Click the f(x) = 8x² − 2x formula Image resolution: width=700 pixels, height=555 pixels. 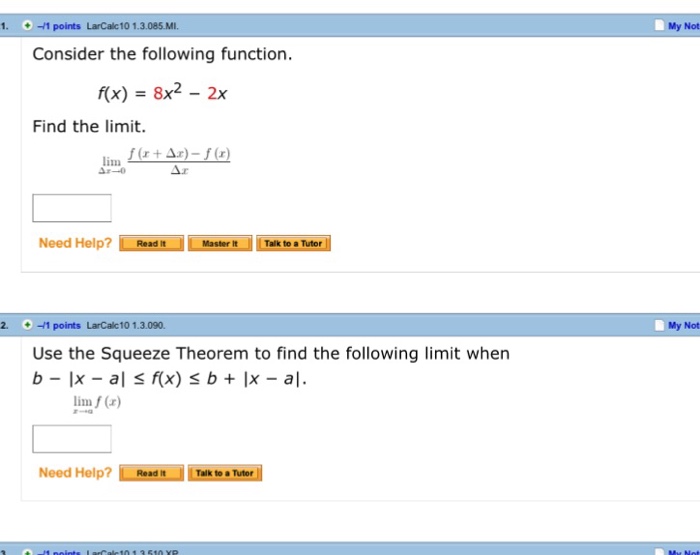[162, 95]
